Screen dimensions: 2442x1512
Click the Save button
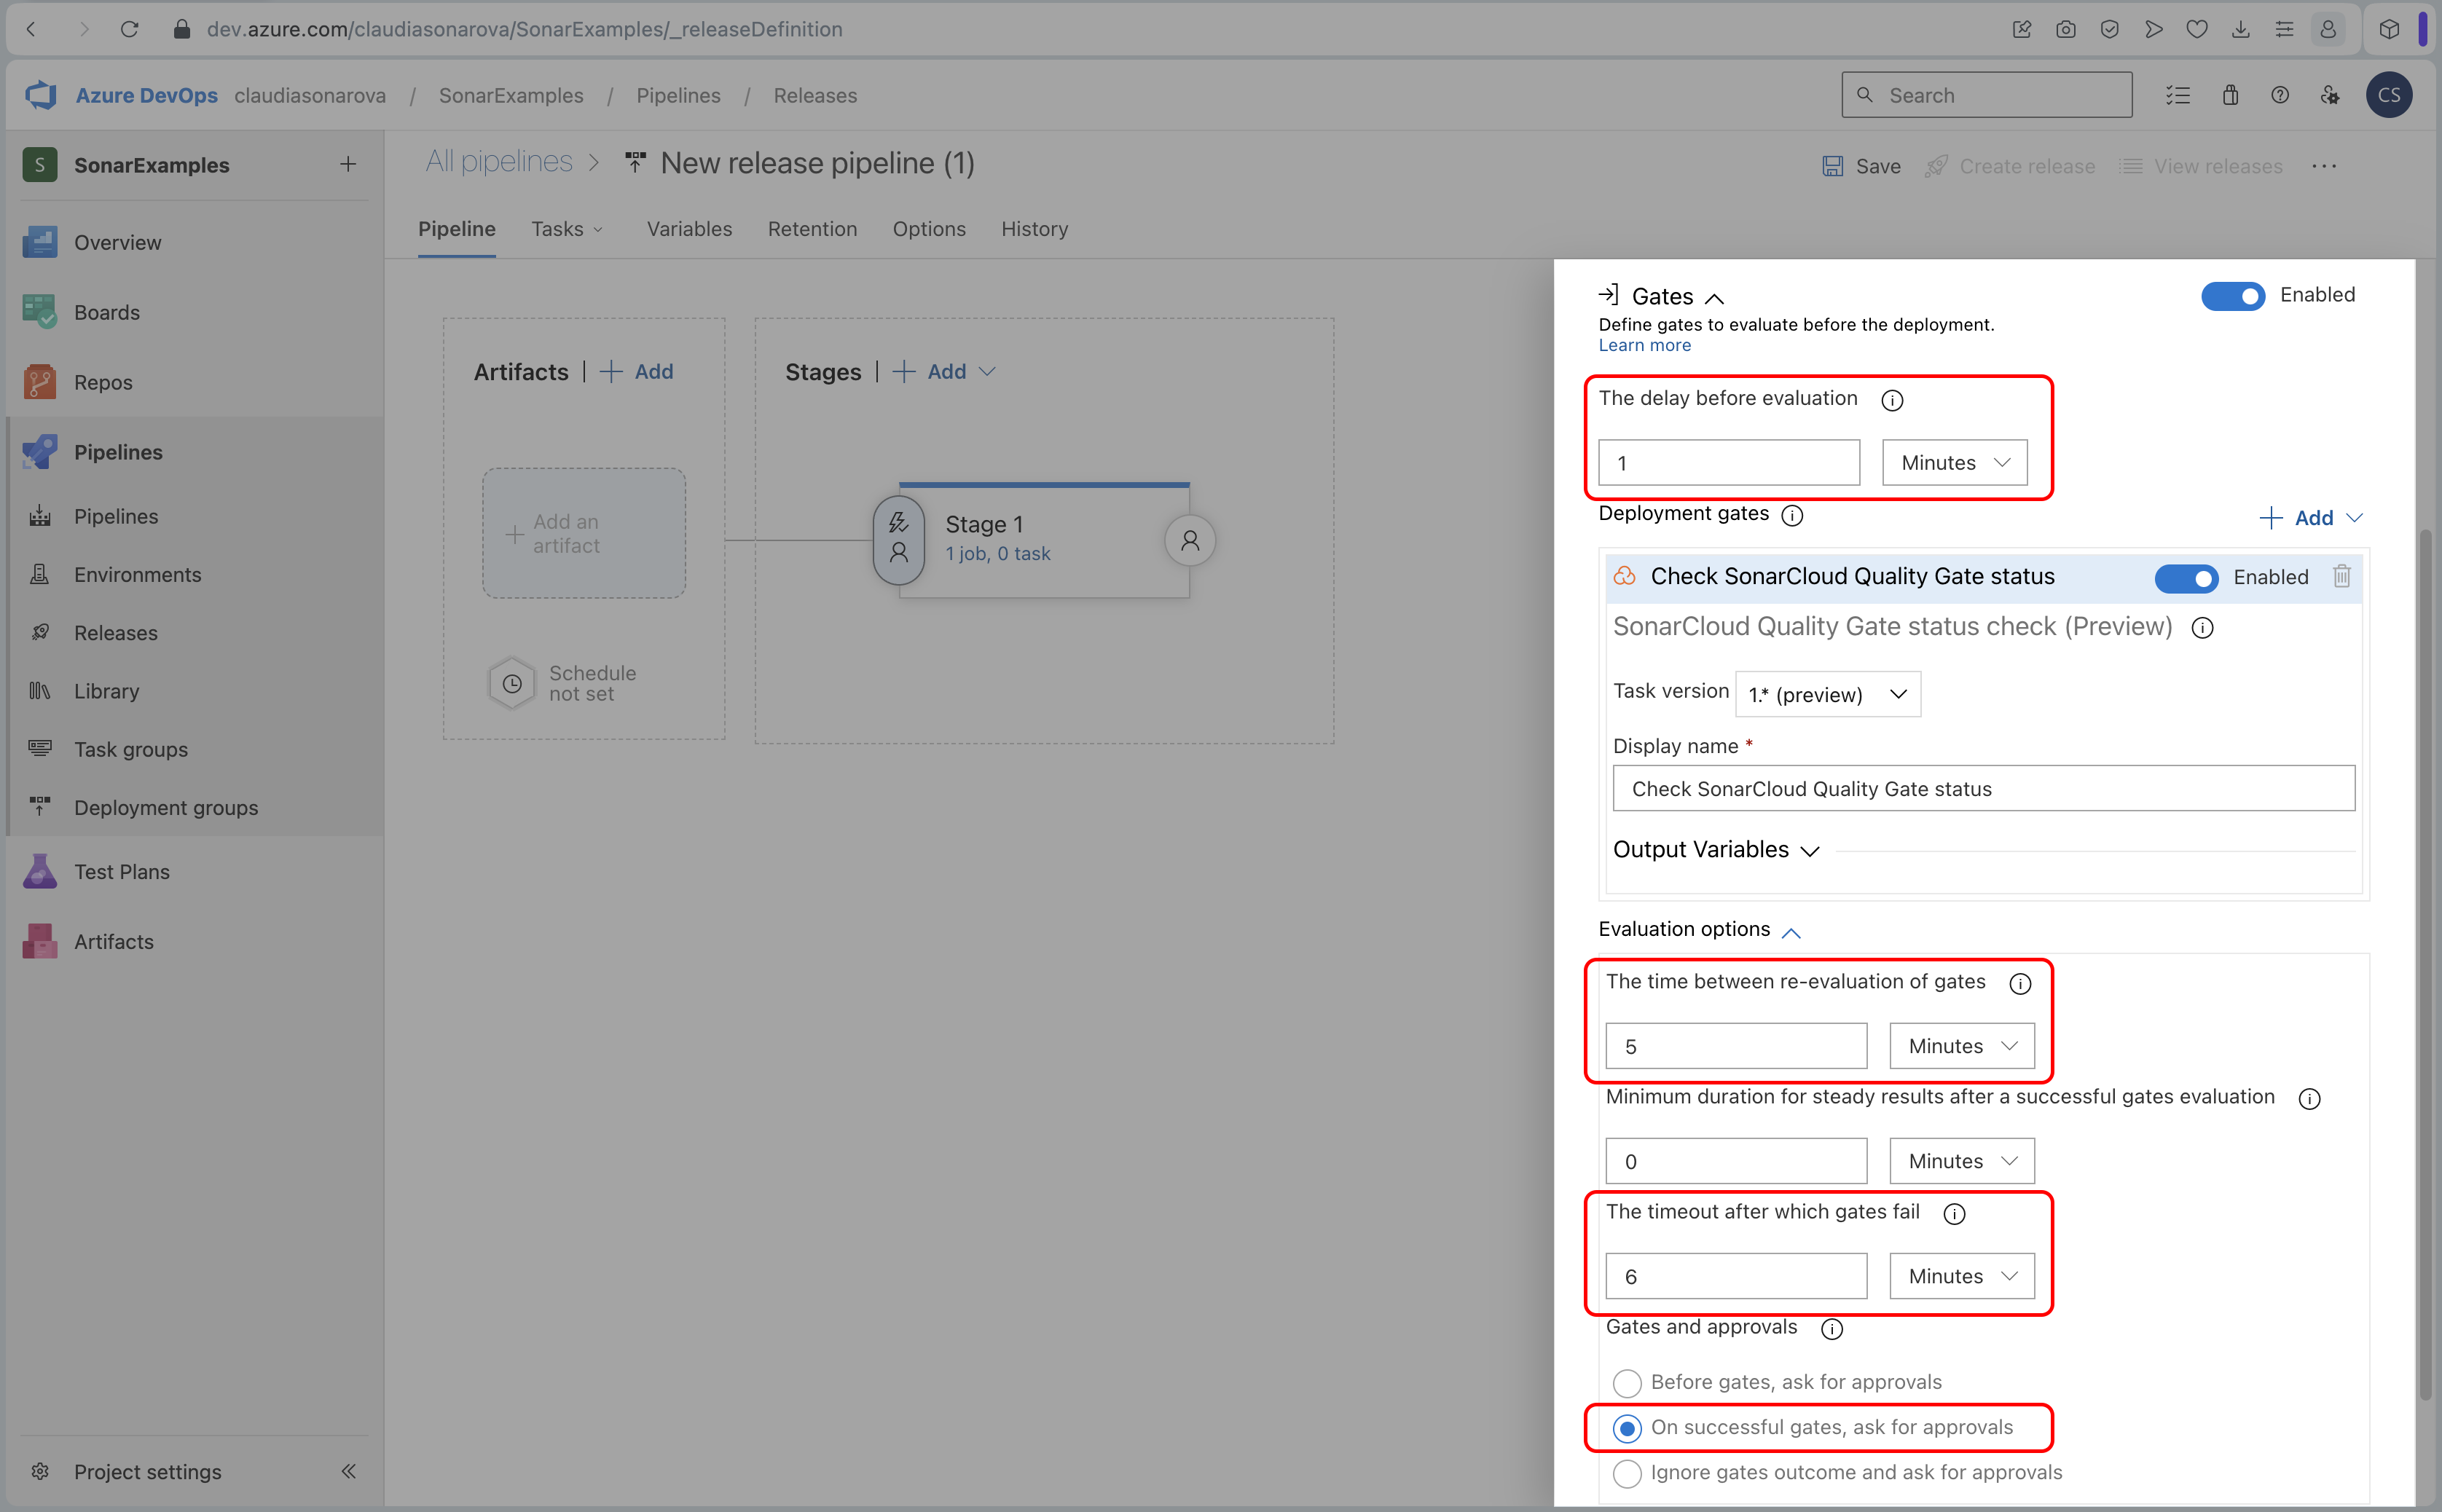click(1861, 166)
